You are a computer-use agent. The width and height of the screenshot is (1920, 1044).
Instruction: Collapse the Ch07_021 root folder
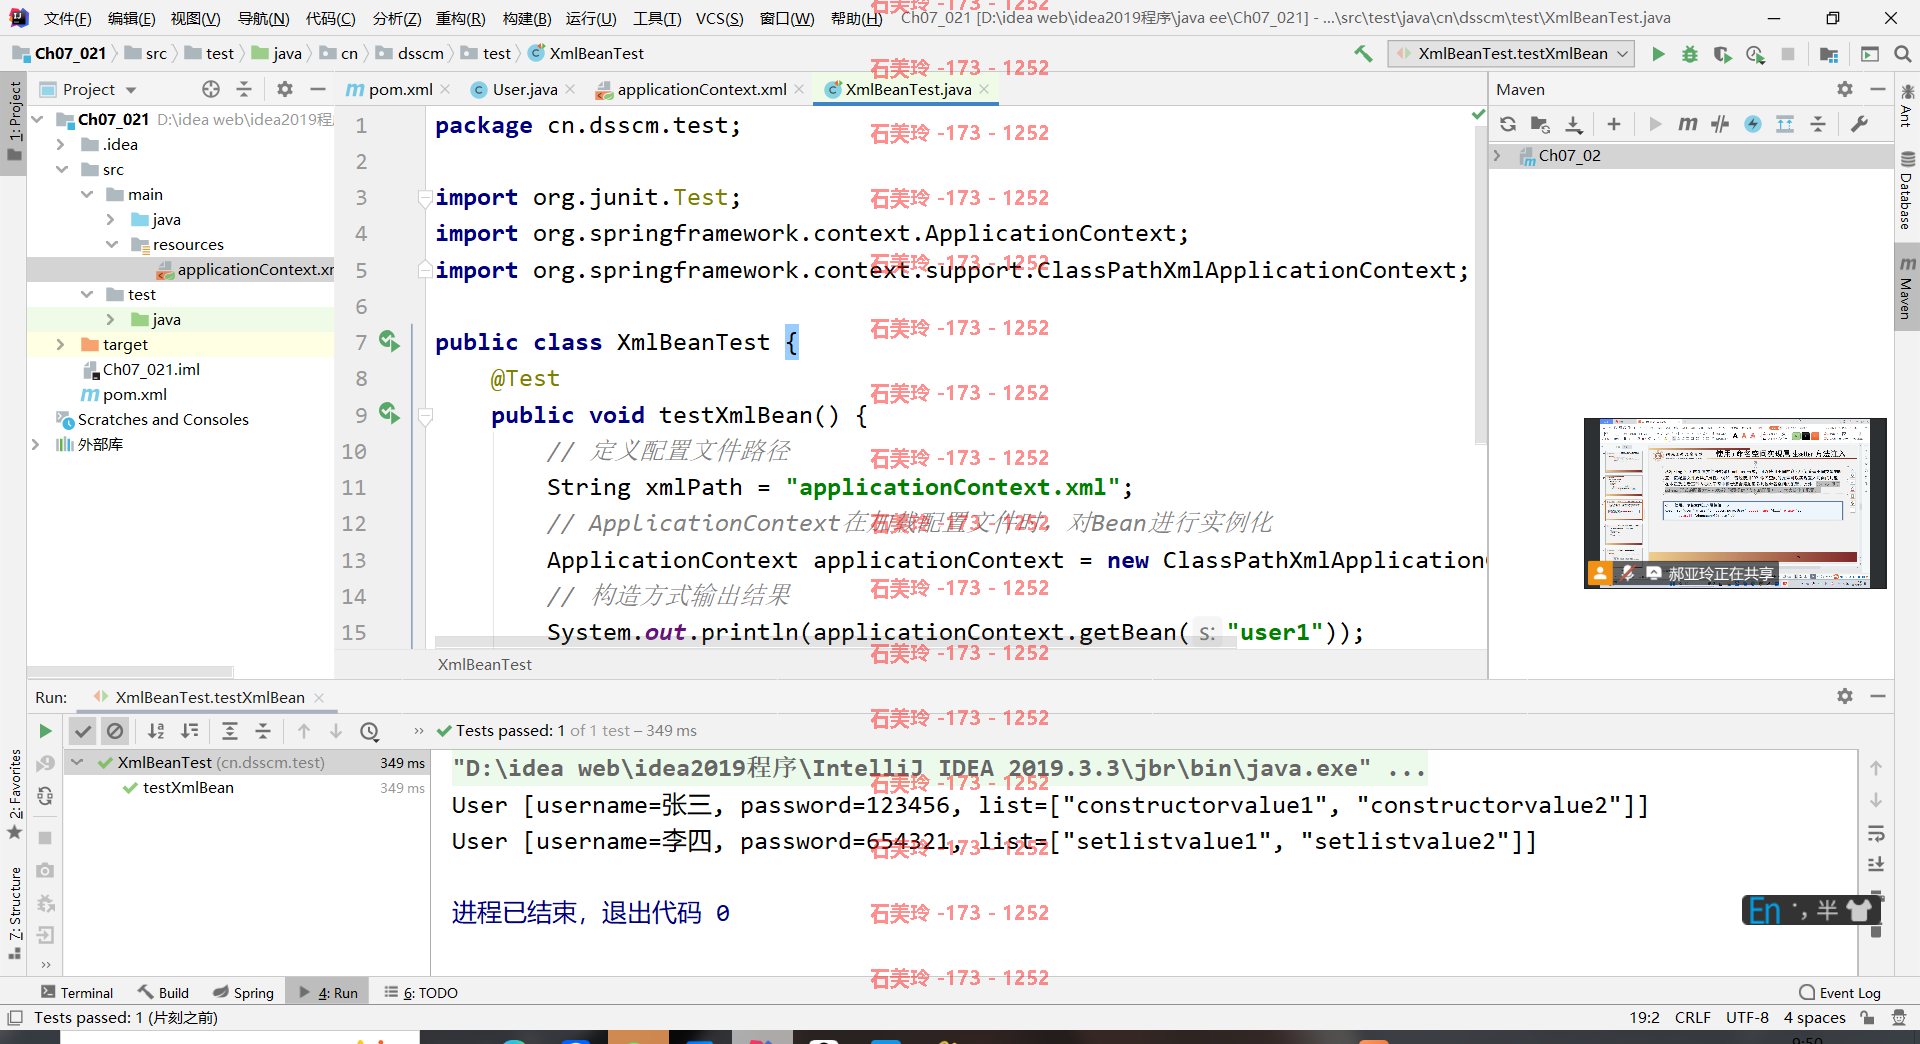pyautogui.click(x=38, y=119)
